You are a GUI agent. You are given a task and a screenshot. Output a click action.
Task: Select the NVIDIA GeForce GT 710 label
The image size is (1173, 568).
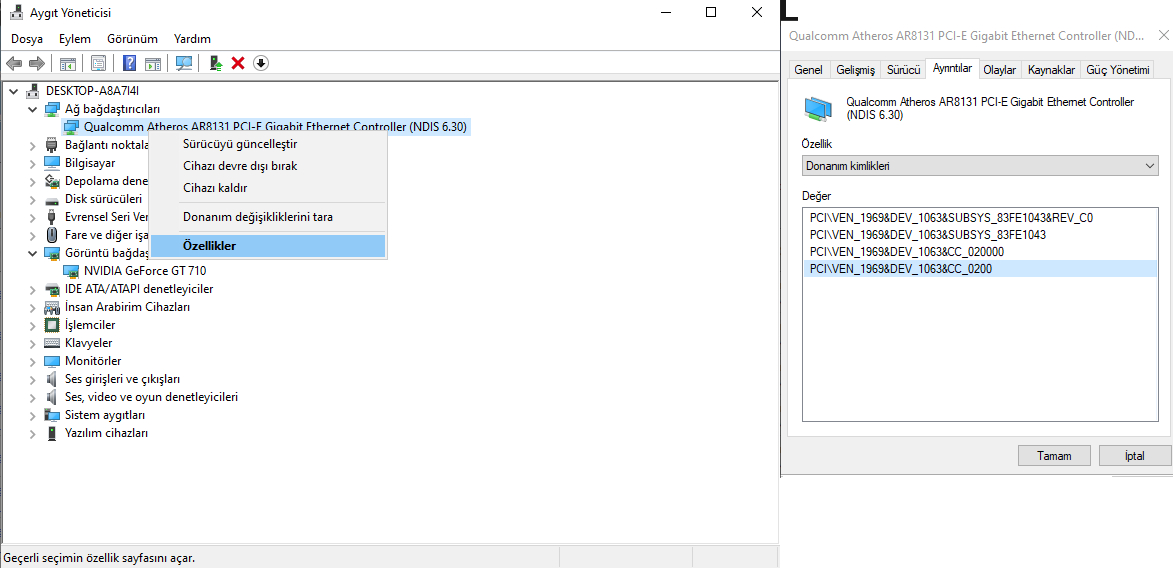point(145,271)
